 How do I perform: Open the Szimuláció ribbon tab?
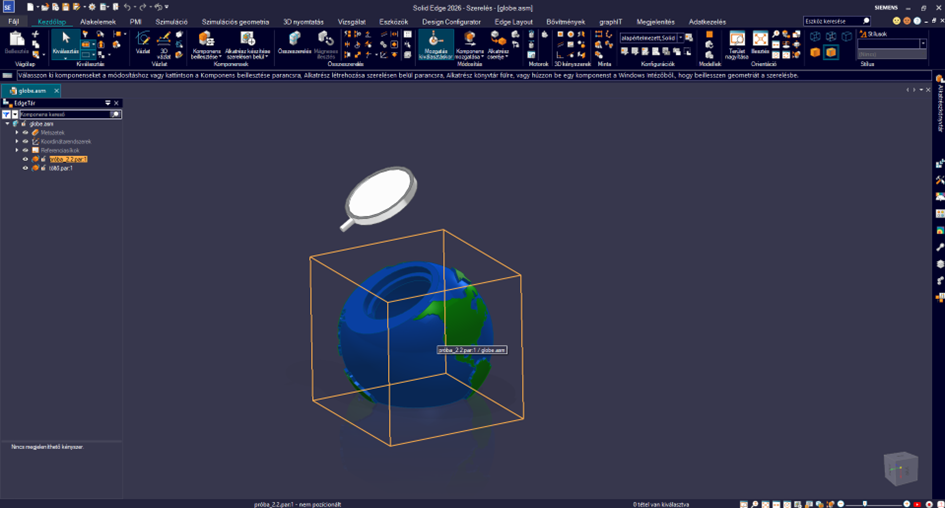coord(171,21)
